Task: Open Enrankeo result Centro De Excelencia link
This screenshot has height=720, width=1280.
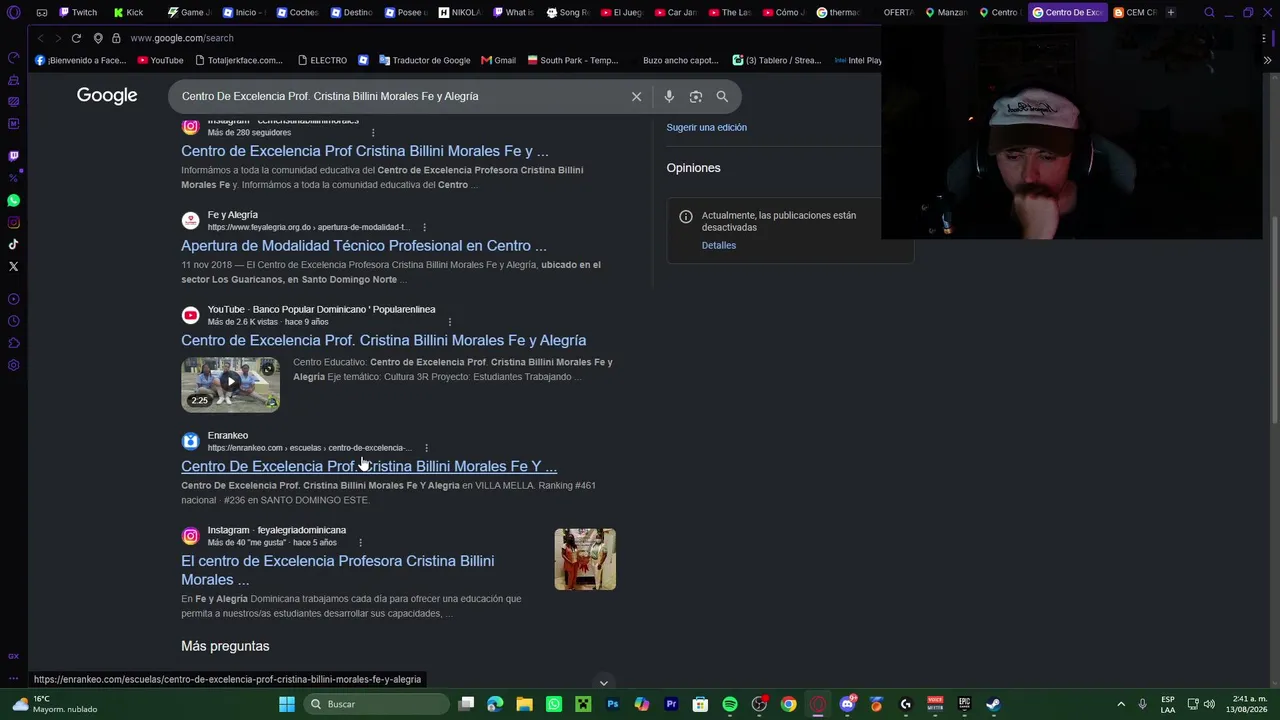Action: tap(369, 466)
